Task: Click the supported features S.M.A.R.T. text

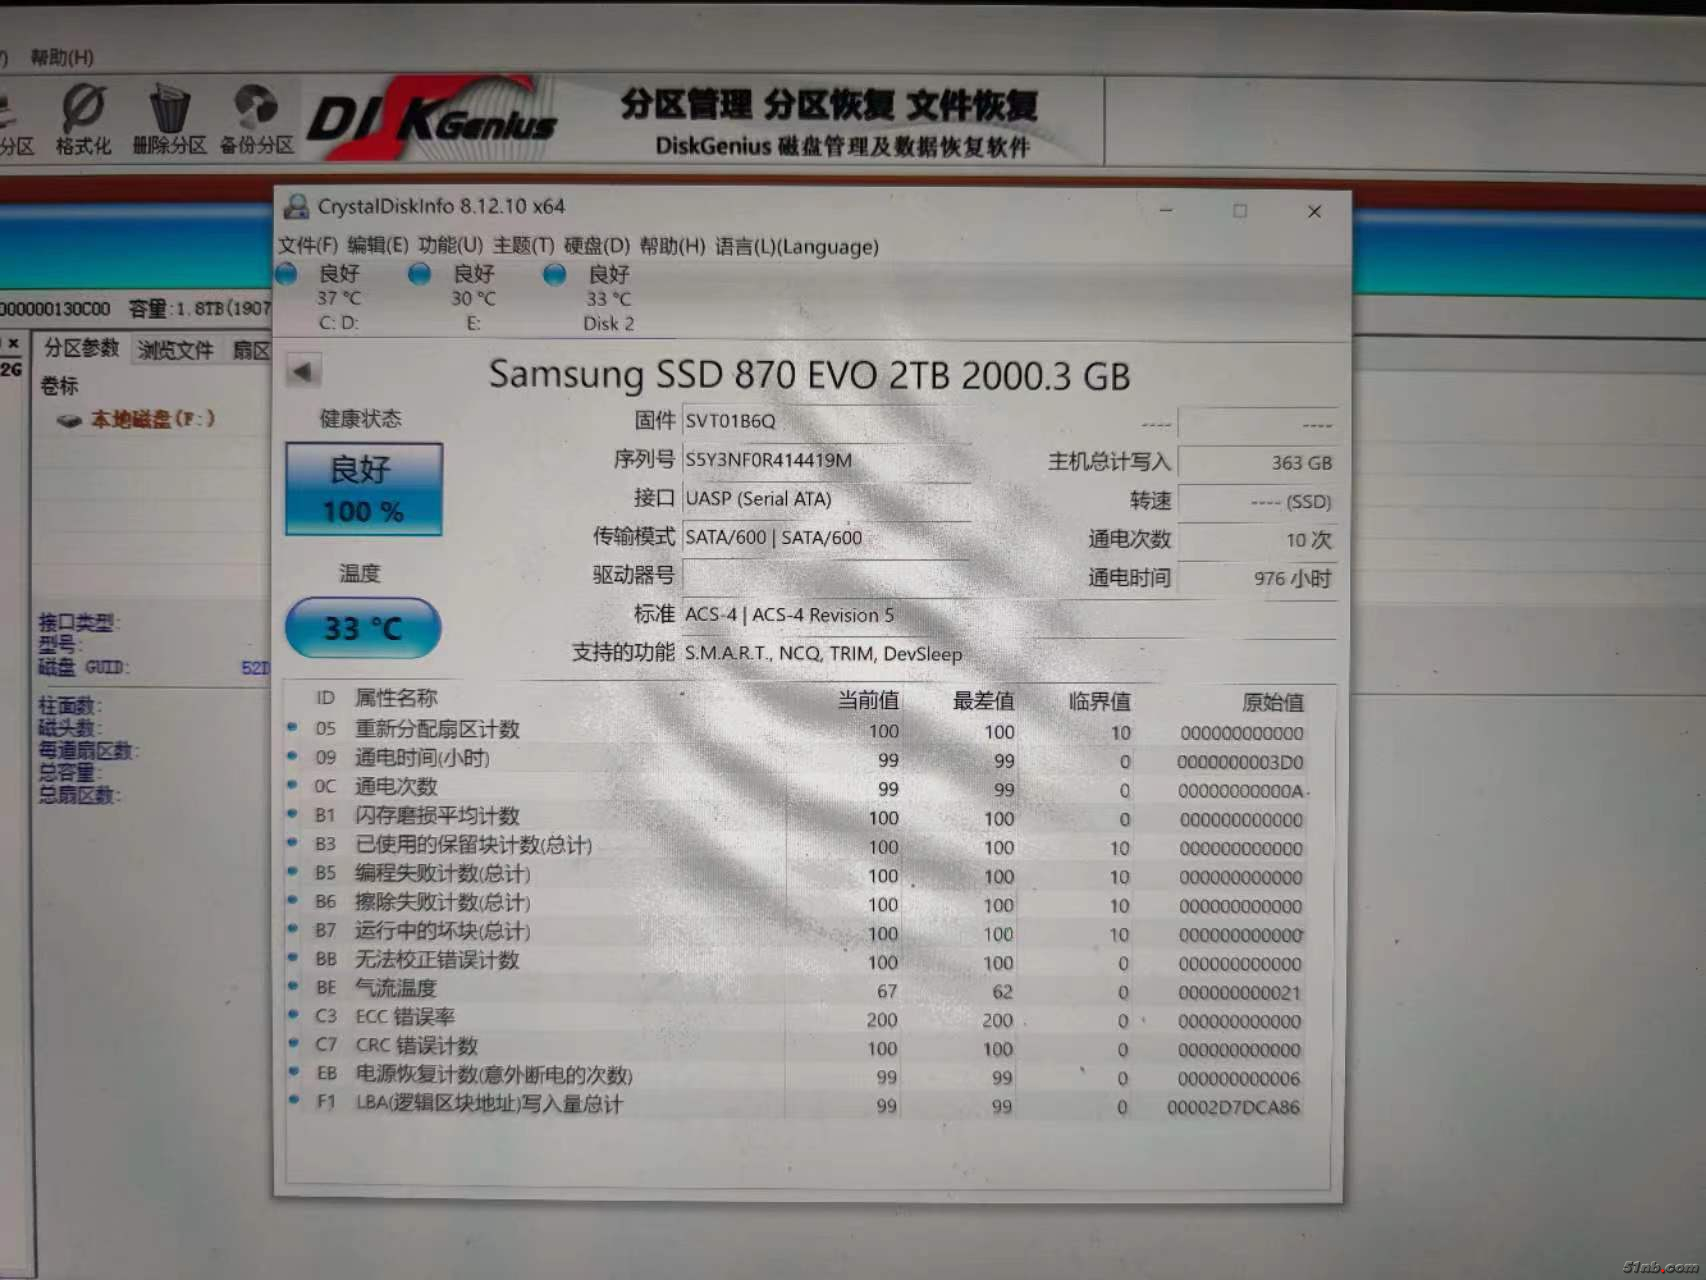Action: tap(823, 654)
